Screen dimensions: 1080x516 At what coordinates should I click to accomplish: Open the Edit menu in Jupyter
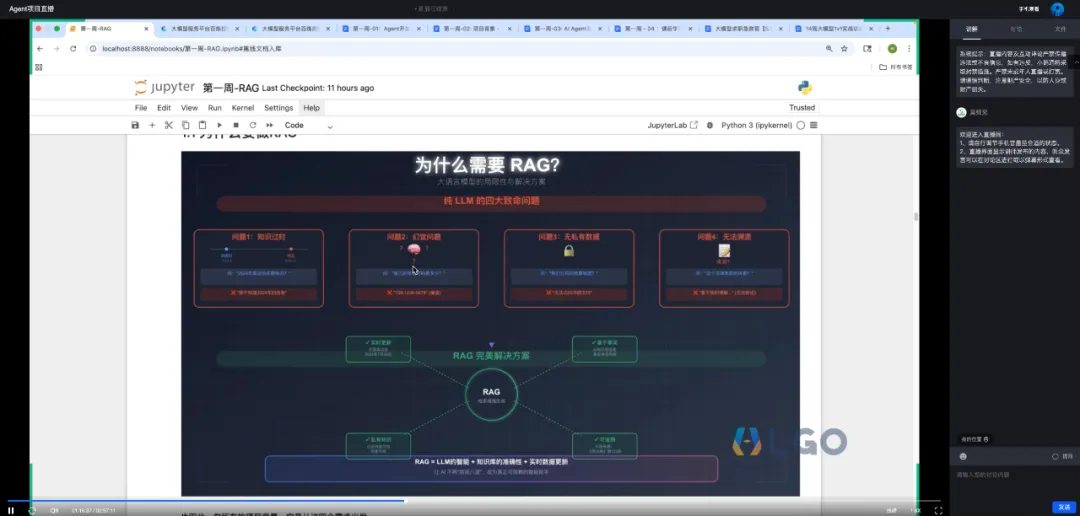(164, 107)
